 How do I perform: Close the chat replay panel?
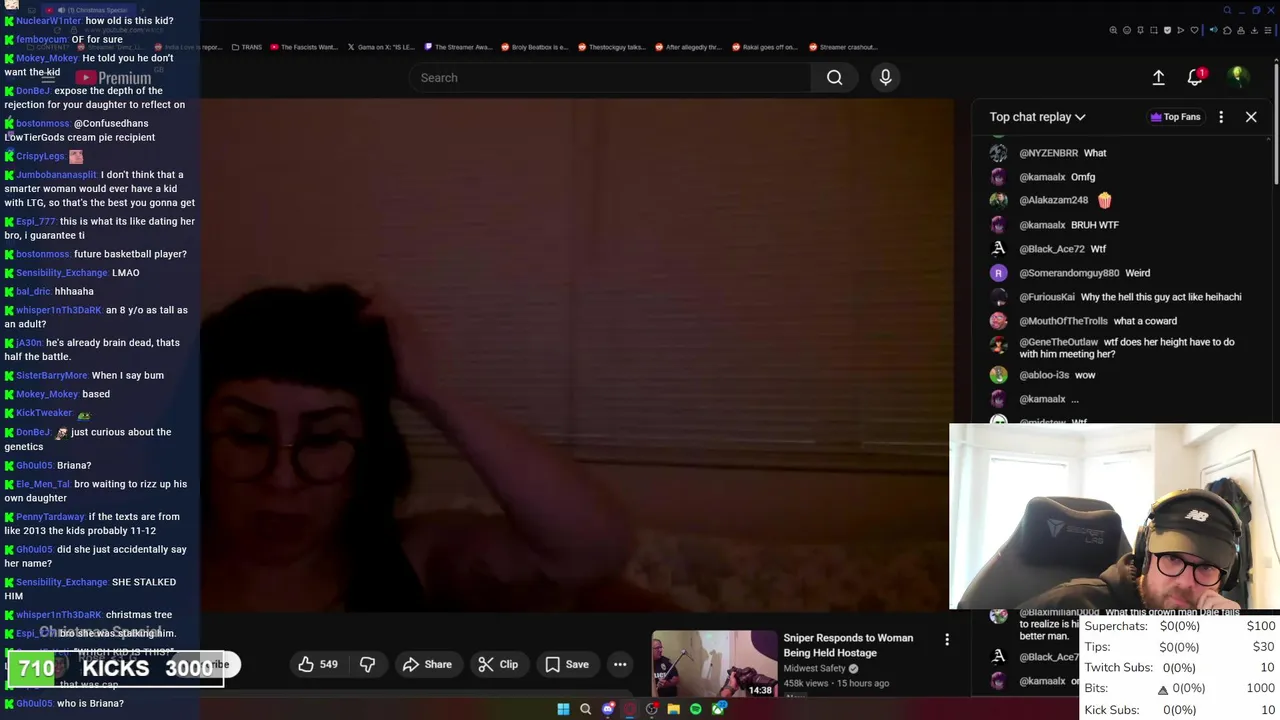(x=1251, y=117)
